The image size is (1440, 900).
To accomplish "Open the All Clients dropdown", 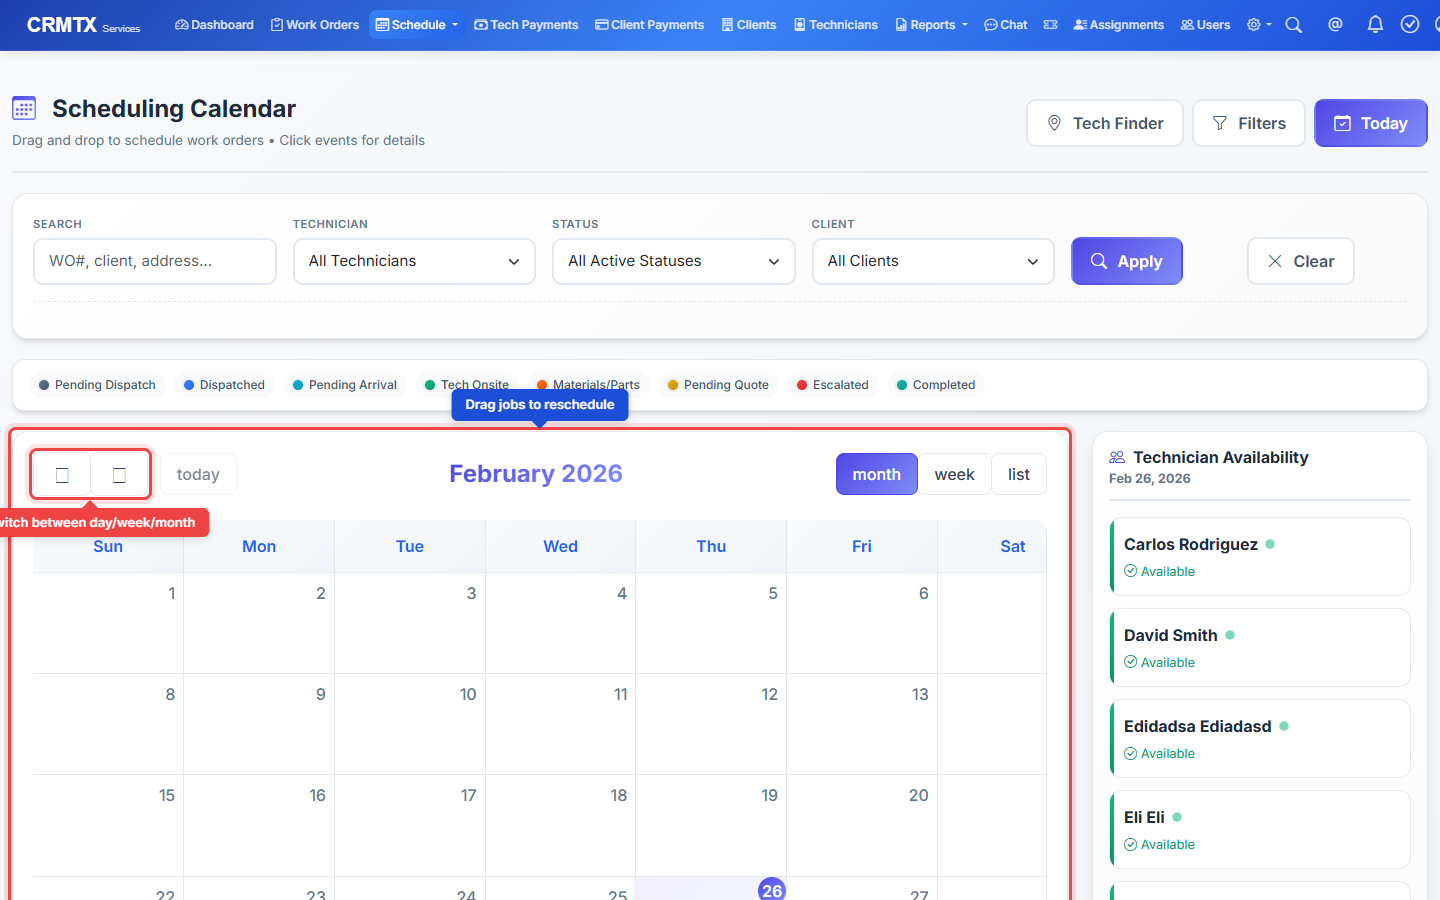I will (932, 261).
